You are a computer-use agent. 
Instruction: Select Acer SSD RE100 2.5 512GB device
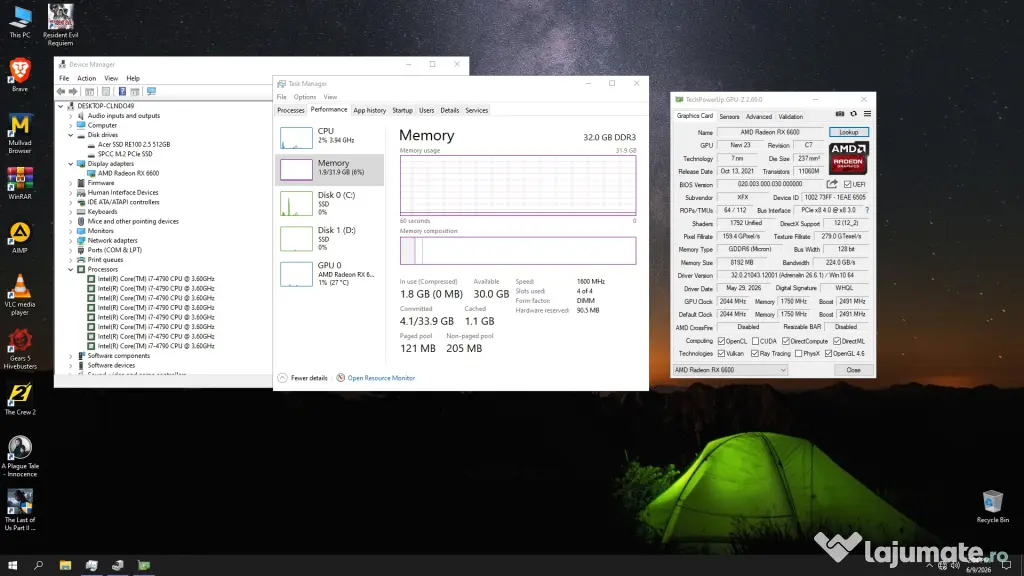pos(134,144)
